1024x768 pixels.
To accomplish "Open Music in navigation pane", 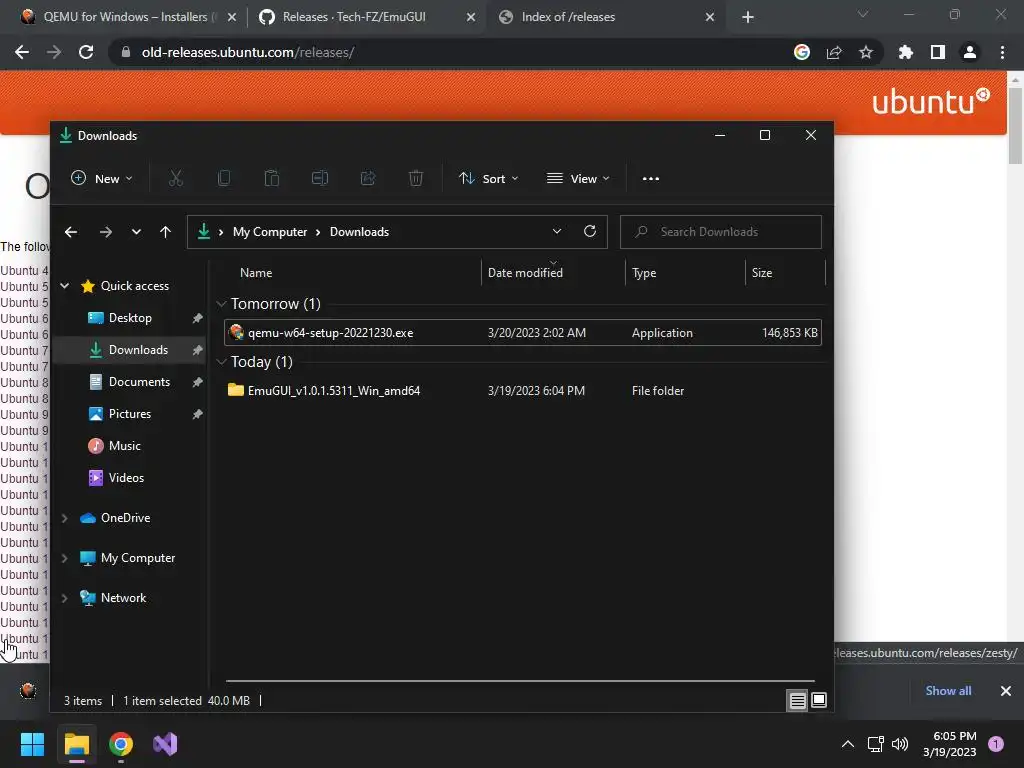I will (x=125, y=446).
